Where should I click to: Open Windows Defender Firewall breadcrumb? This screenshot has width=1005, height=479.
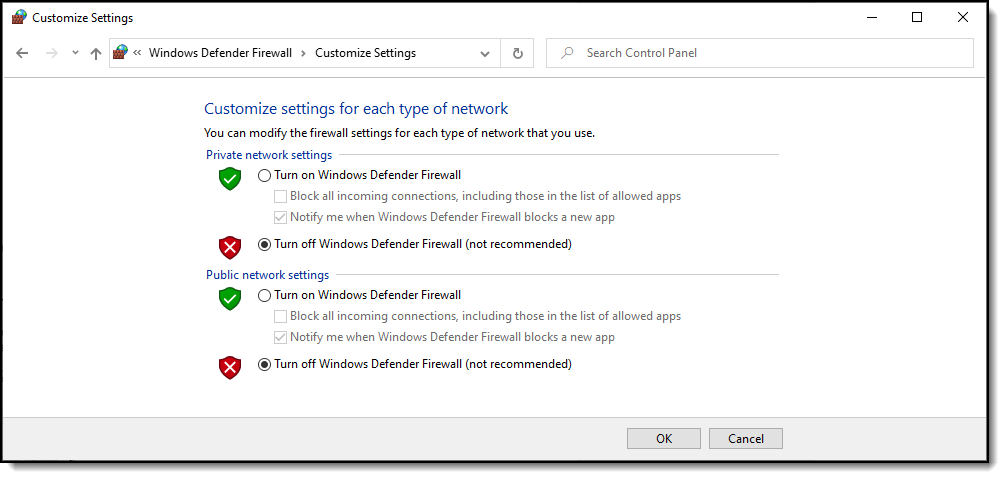(220, 53)
